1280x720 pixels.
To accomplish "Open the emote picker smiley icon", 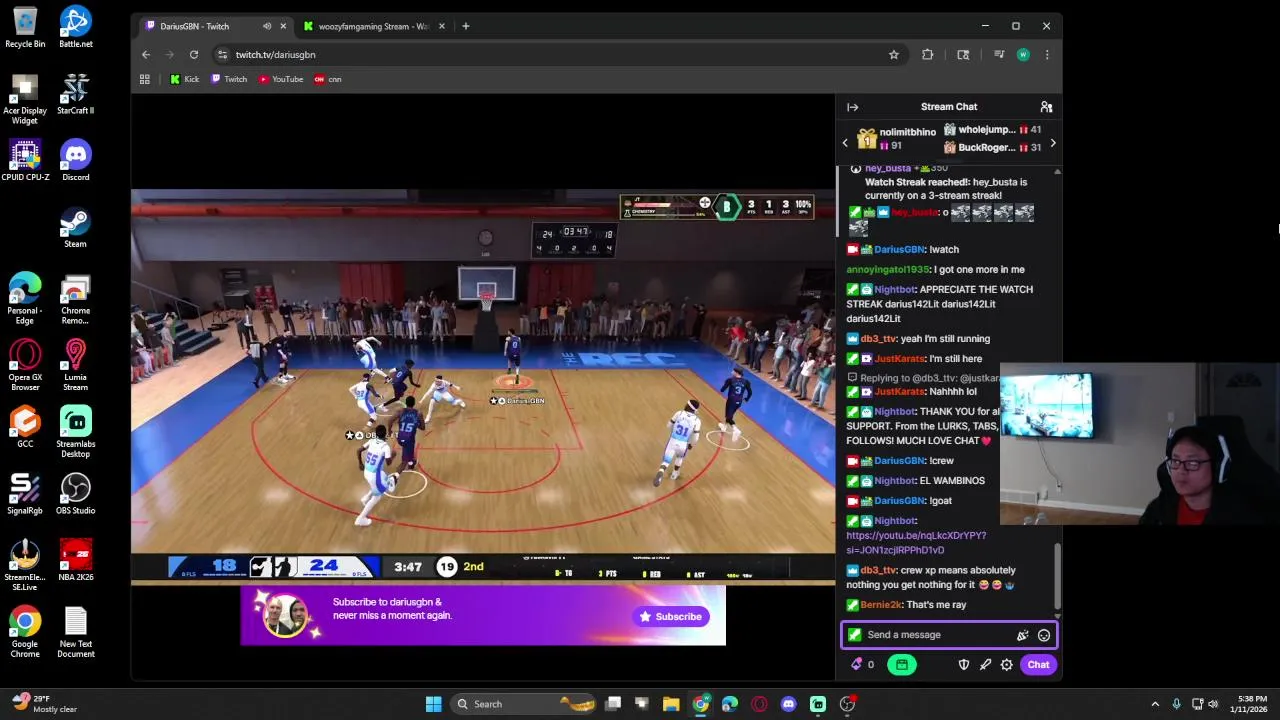I will pos(1043,635).
